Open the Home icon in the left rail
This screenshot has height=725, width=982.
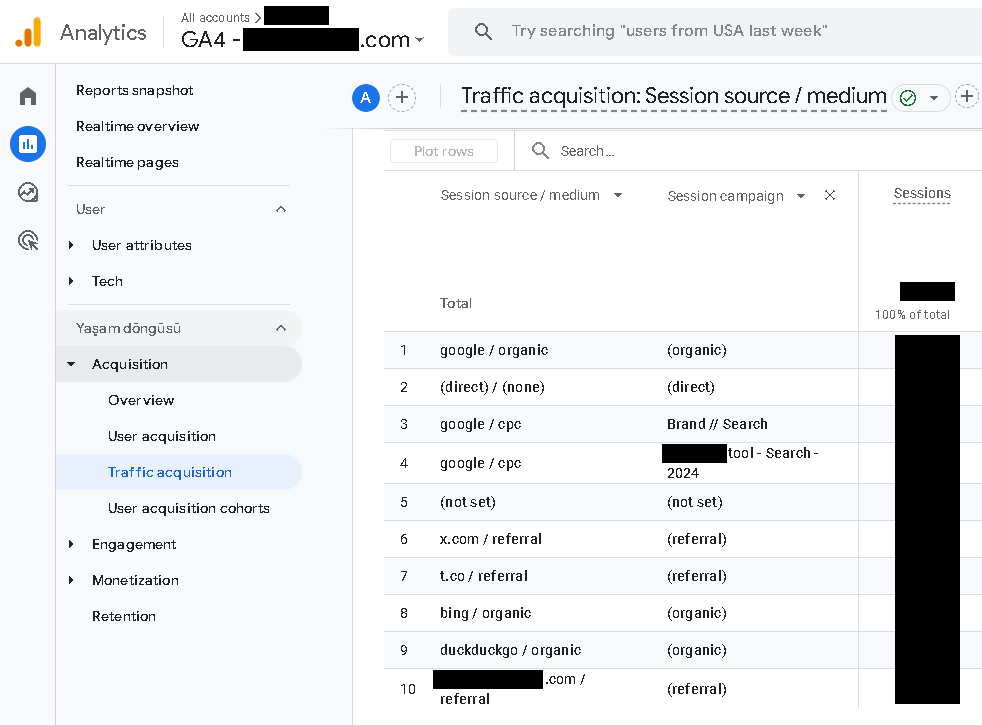pyautogui.click(x=27, y=95)
